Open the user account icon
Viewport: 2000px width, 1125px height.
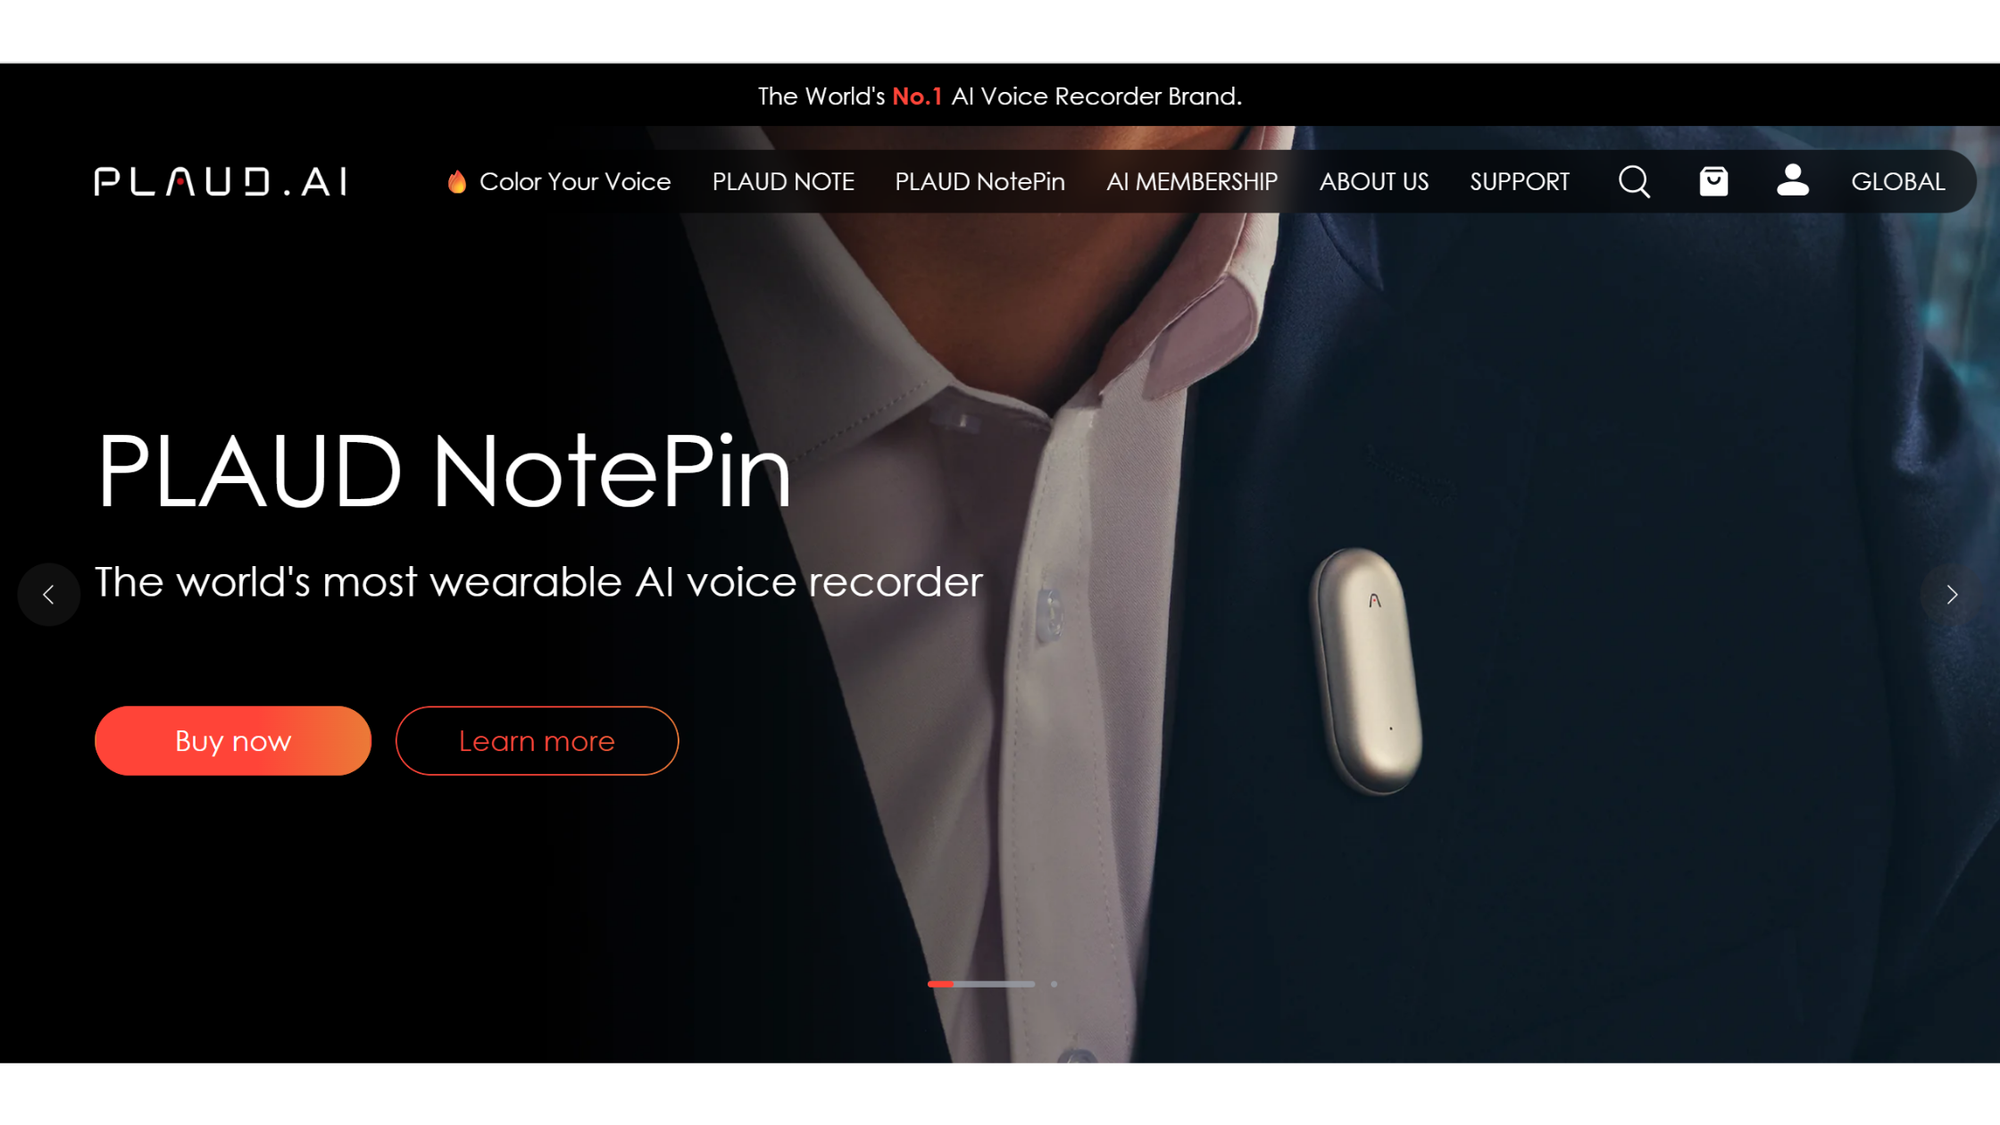coord(1792,180)
